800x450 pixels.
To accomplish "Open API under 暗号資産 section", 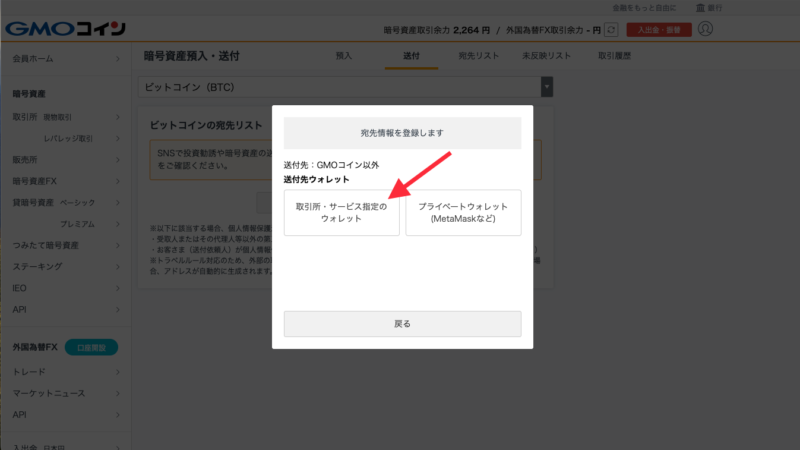I will point(66,310).
